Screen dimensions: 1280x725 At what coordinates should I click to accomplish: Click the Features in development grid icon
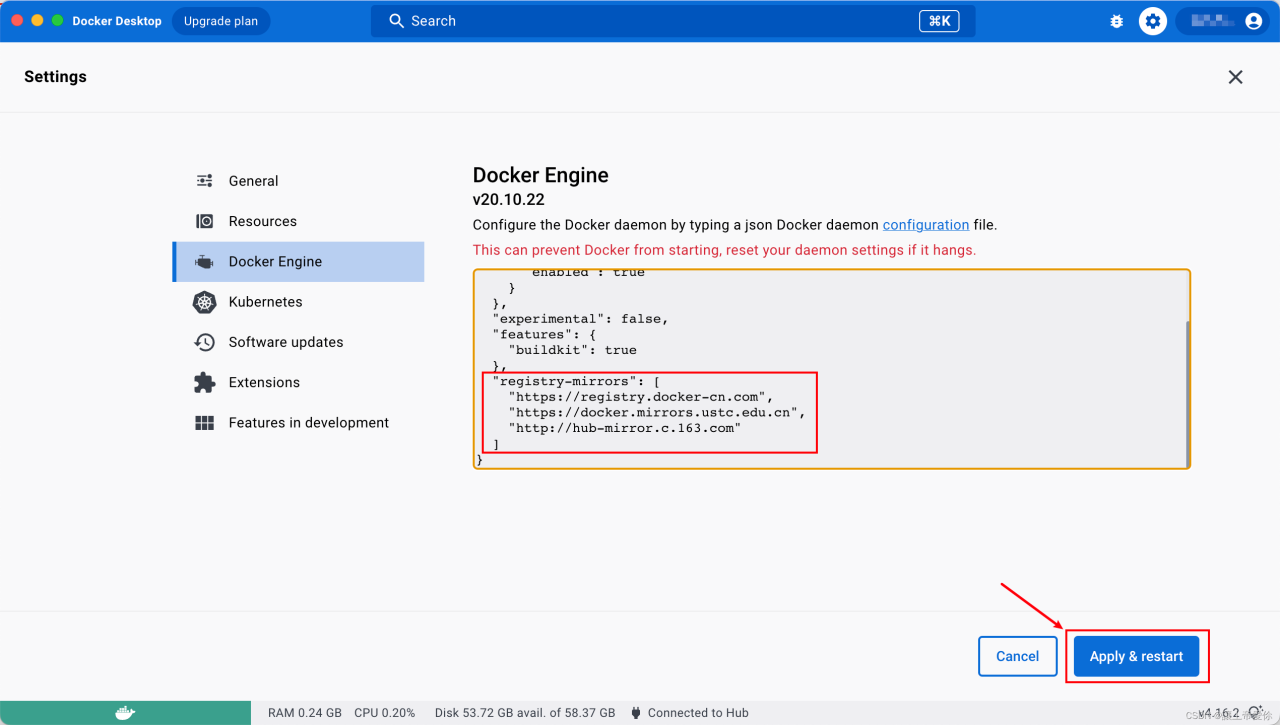pyautogui.click(x=204, y=423)
